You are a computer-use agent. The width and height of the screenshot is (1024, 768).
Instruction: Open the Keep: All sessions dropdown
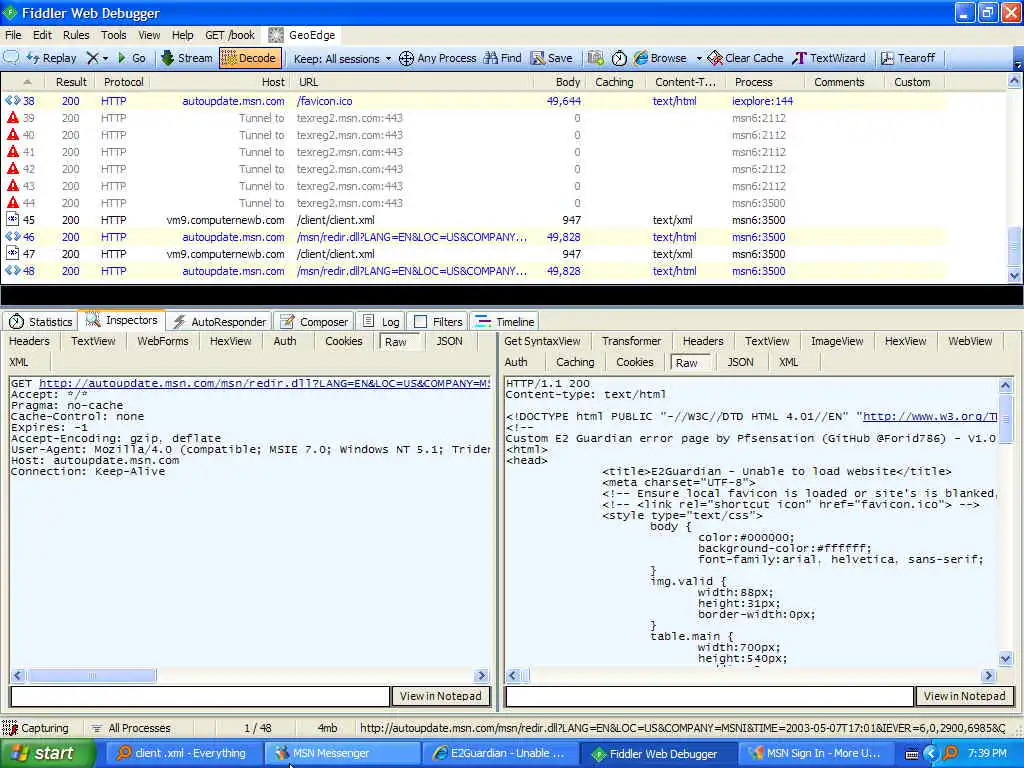342,59
